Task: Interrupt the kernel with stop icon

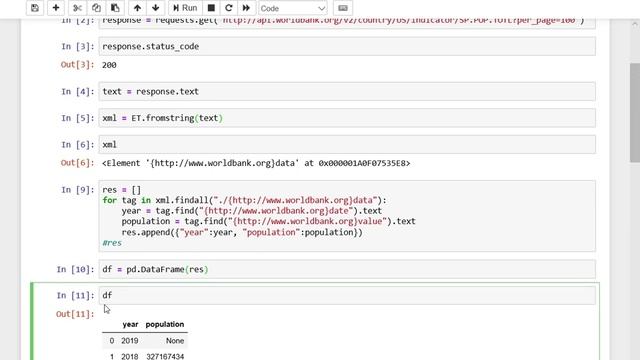Action: pos(211,8)
